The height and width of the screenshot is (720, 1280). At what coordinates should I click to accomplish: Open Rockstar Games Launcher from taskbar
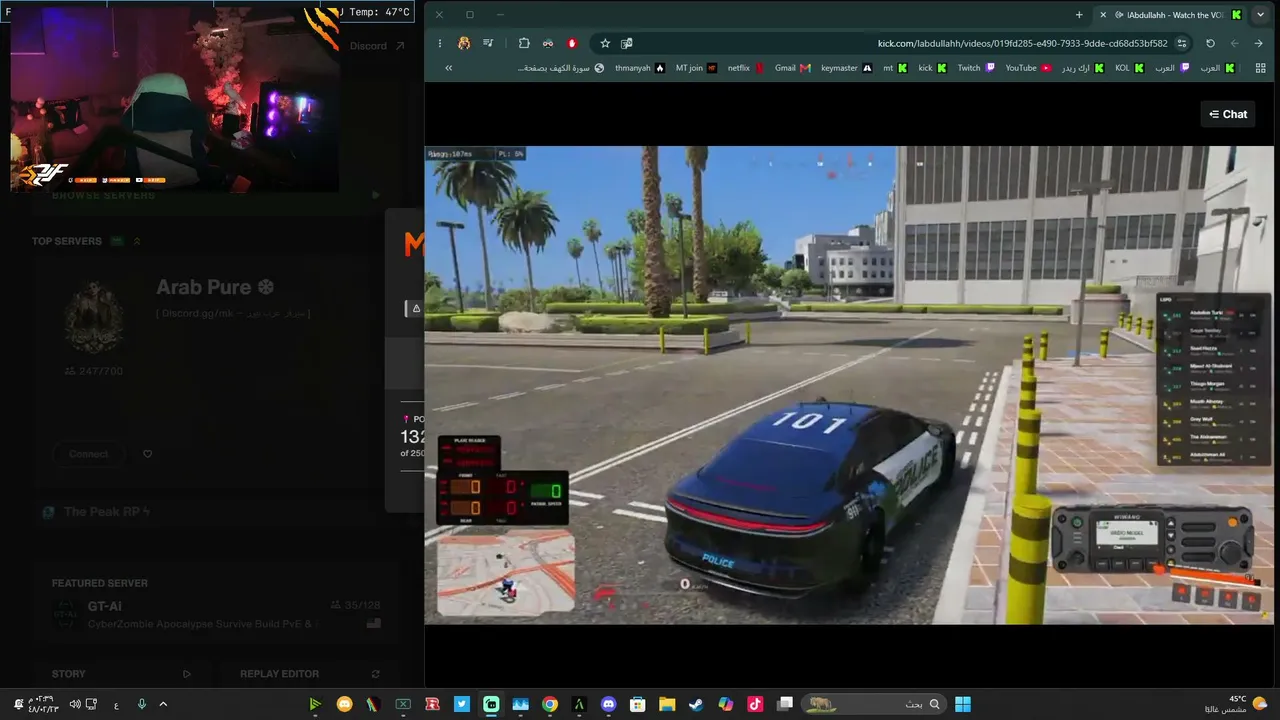pyautogui.click(x=433, y=704)
